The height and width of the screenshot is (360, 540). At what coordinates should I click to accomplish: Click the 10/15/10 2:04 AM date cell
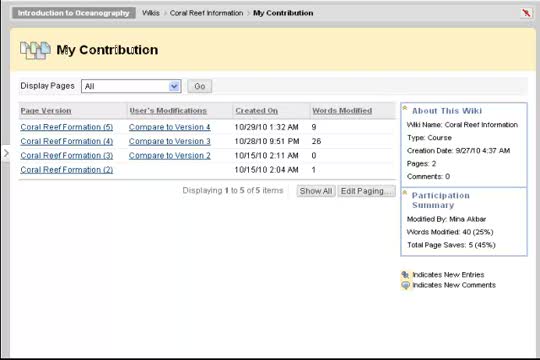[x=267, y=170]
